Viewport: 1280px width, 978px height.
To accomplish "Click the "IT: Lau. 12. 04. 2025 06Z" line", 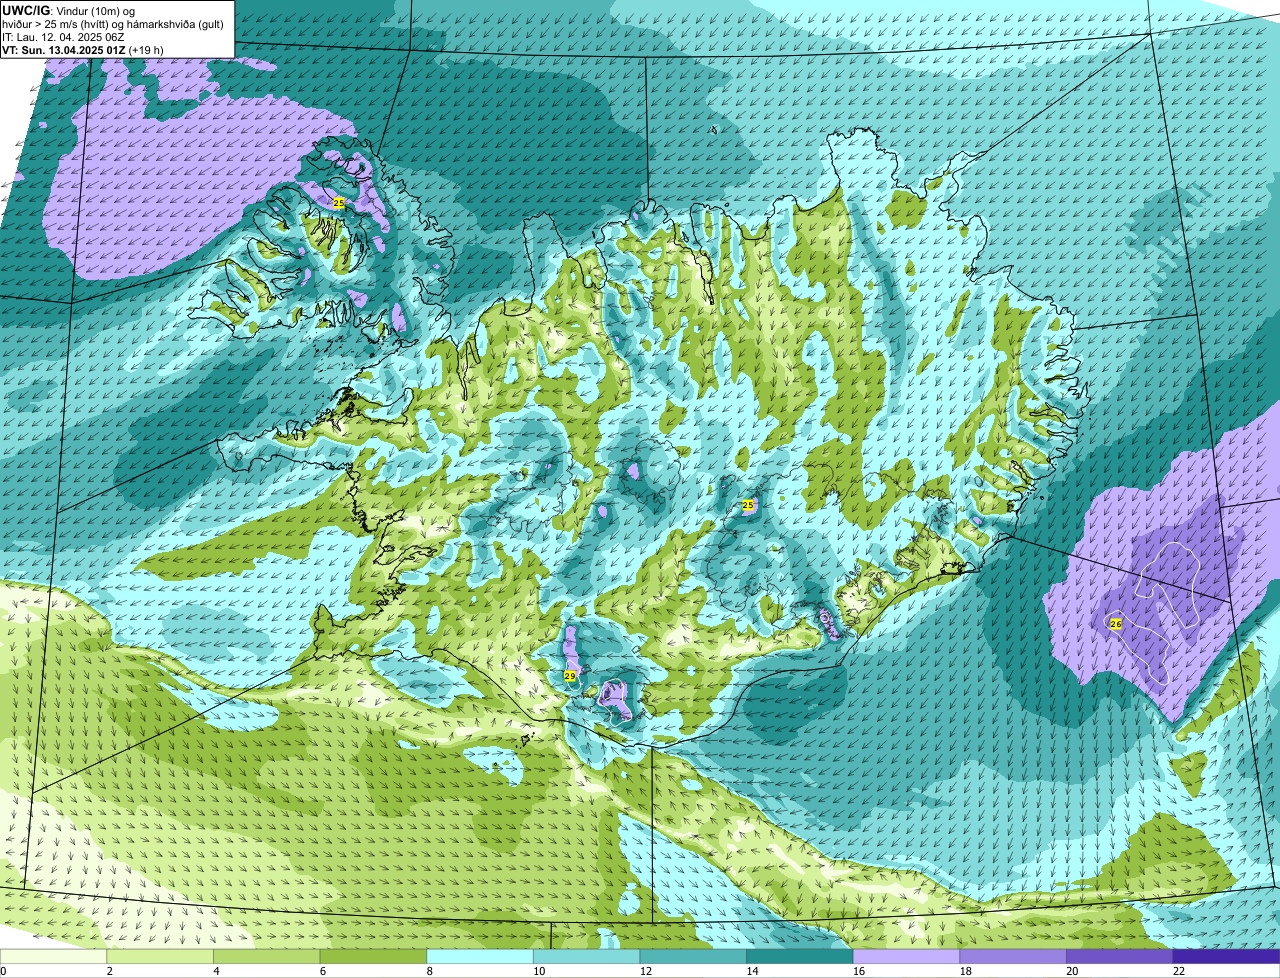I will pos(62,36).
